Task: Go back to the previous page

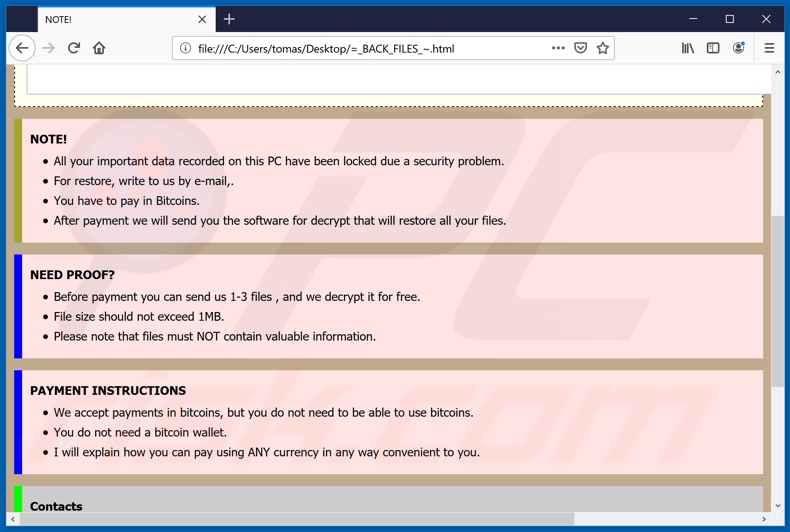Action: coord(22,48)
